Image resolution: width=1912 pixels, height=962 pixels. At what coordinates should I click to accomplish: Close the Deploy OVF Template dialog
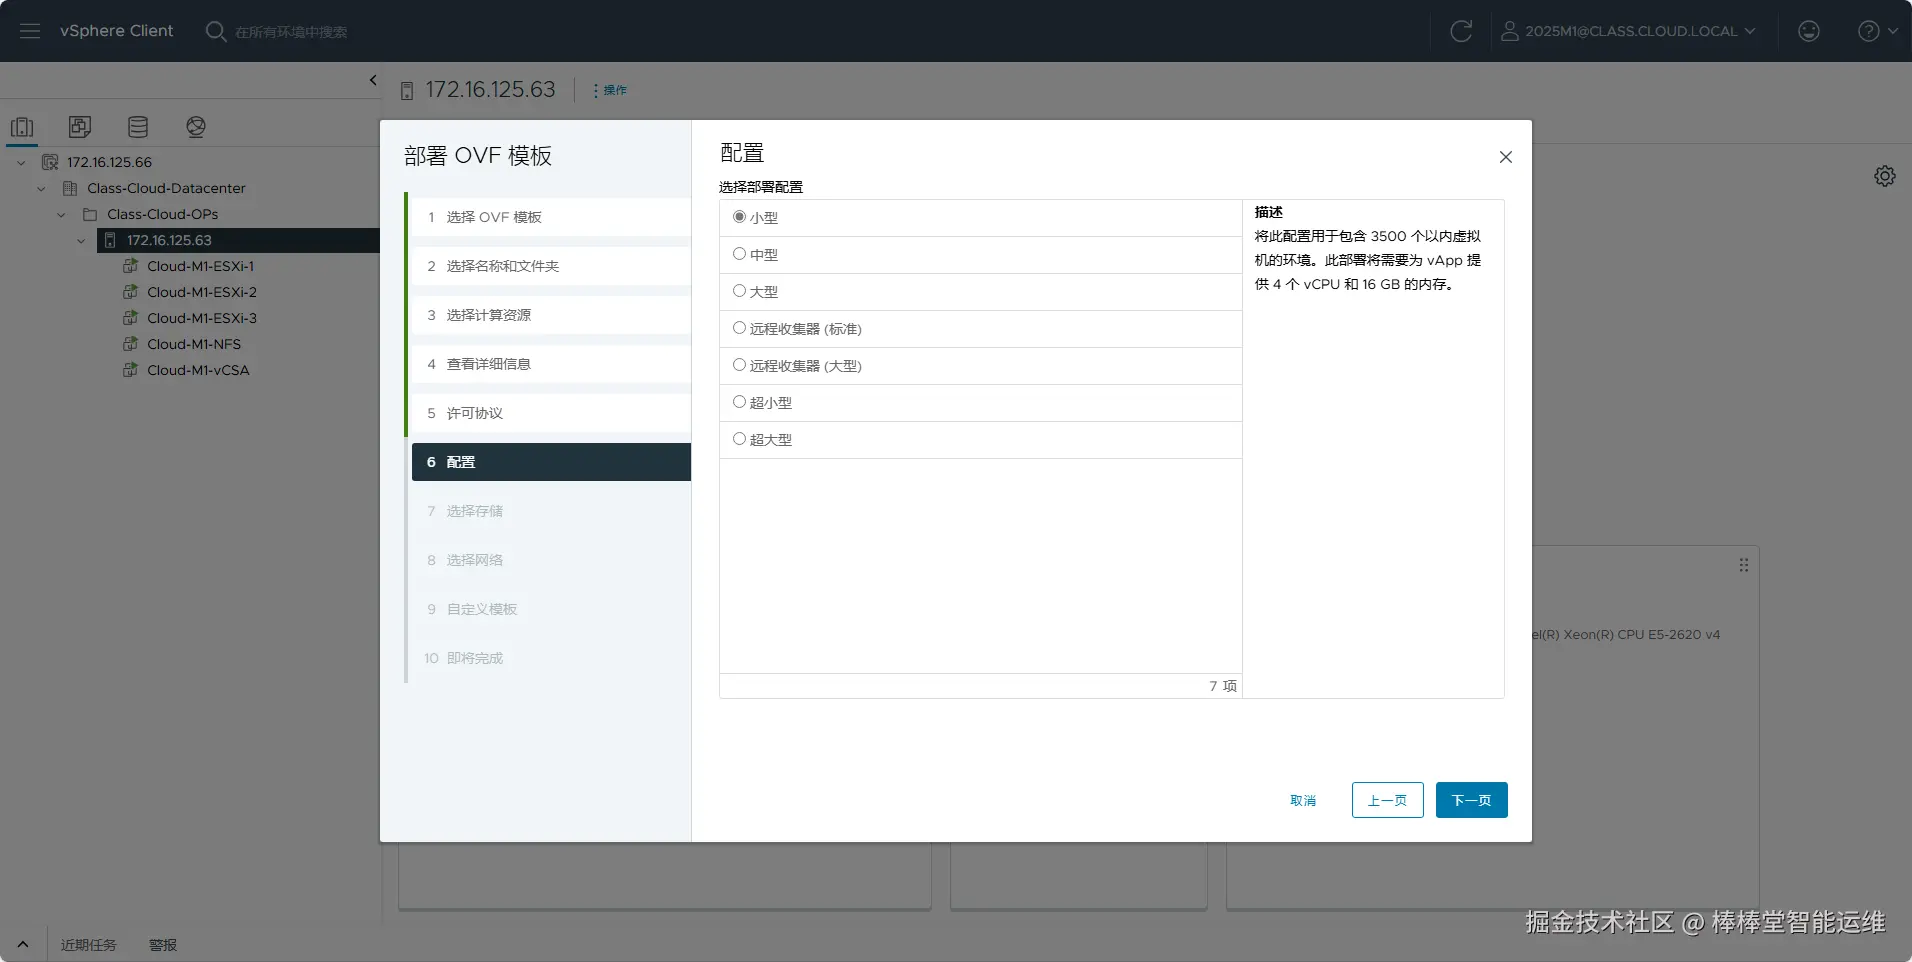1506,157
